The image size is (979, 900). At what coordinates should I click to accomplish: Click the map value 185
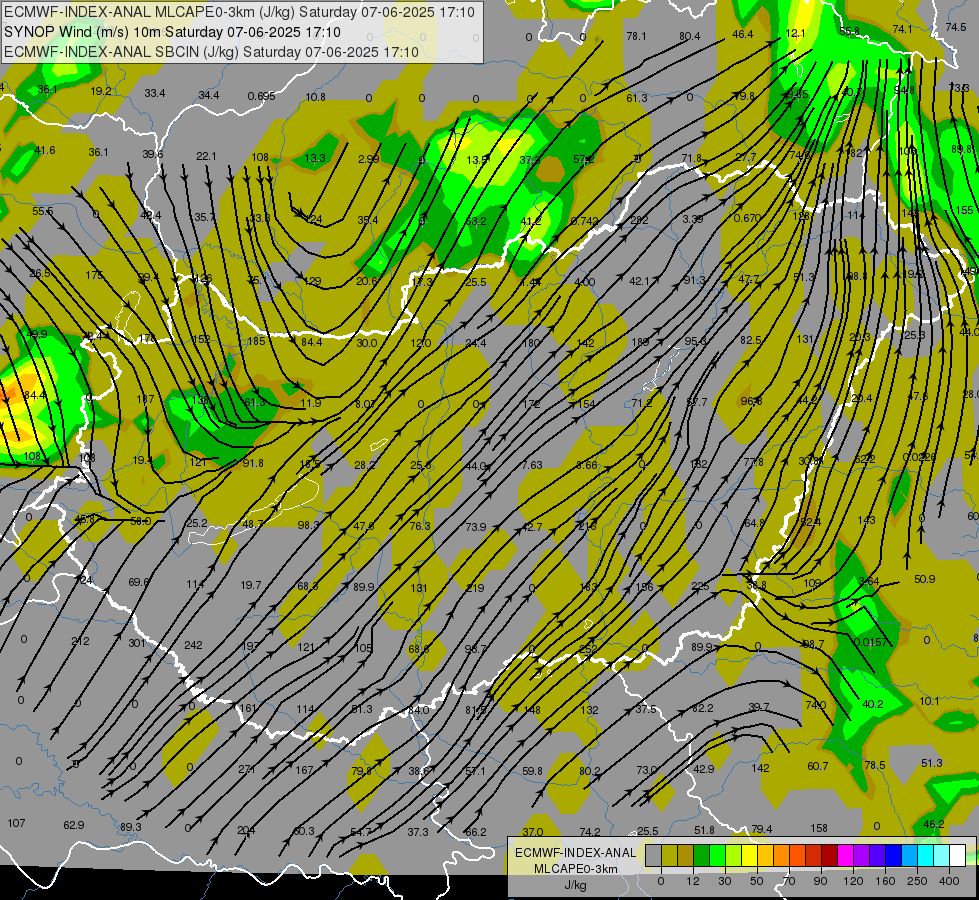click(x=257, y=341)
